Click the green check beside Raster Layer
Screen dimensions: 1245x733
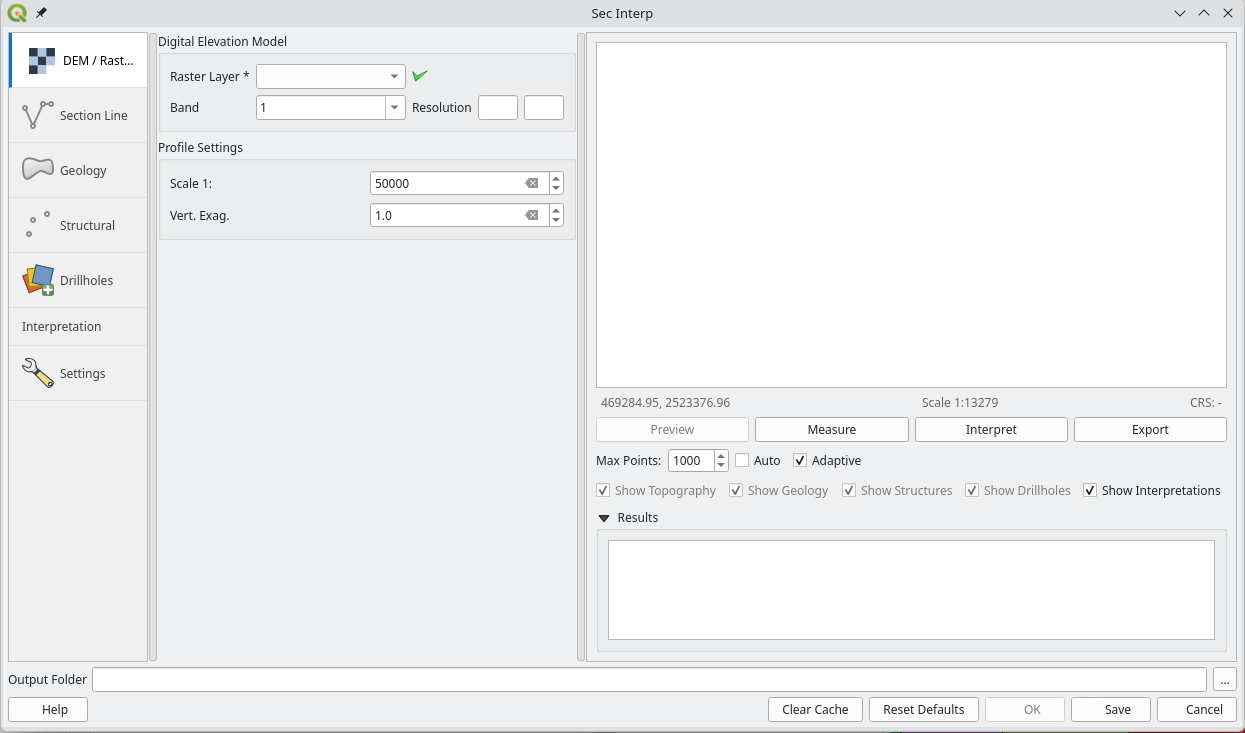(x=419, y=75)
